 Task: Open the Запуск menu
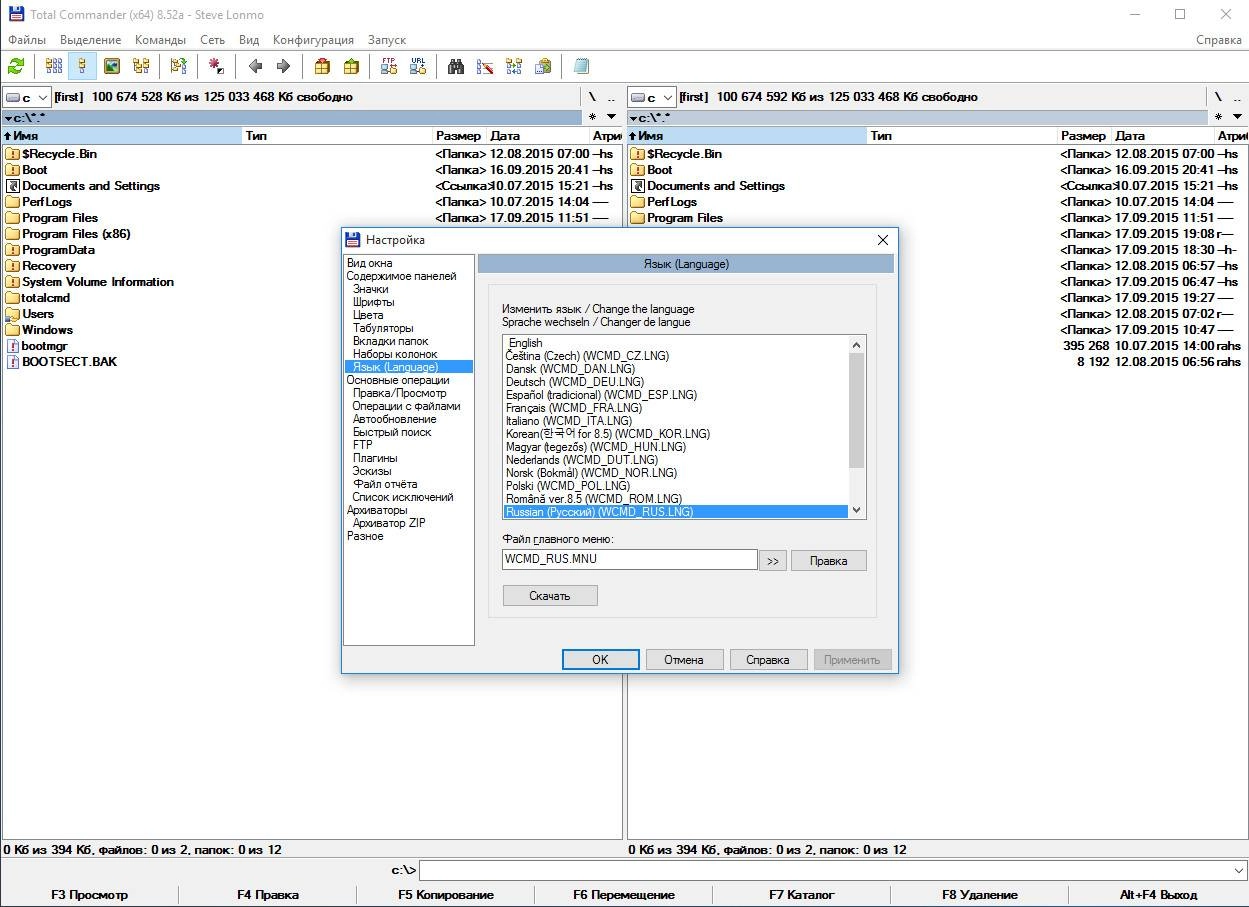[x=387, y=40]
